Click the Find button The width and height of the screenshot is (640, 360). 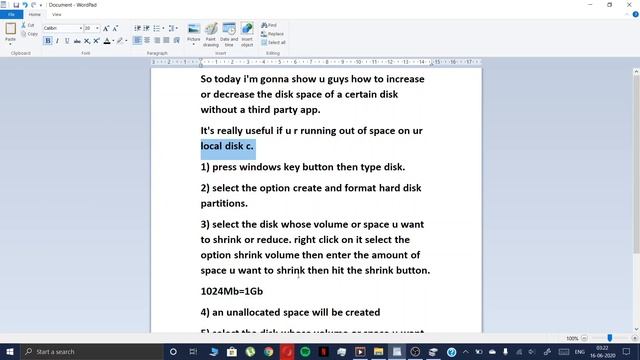coord(269,25)
